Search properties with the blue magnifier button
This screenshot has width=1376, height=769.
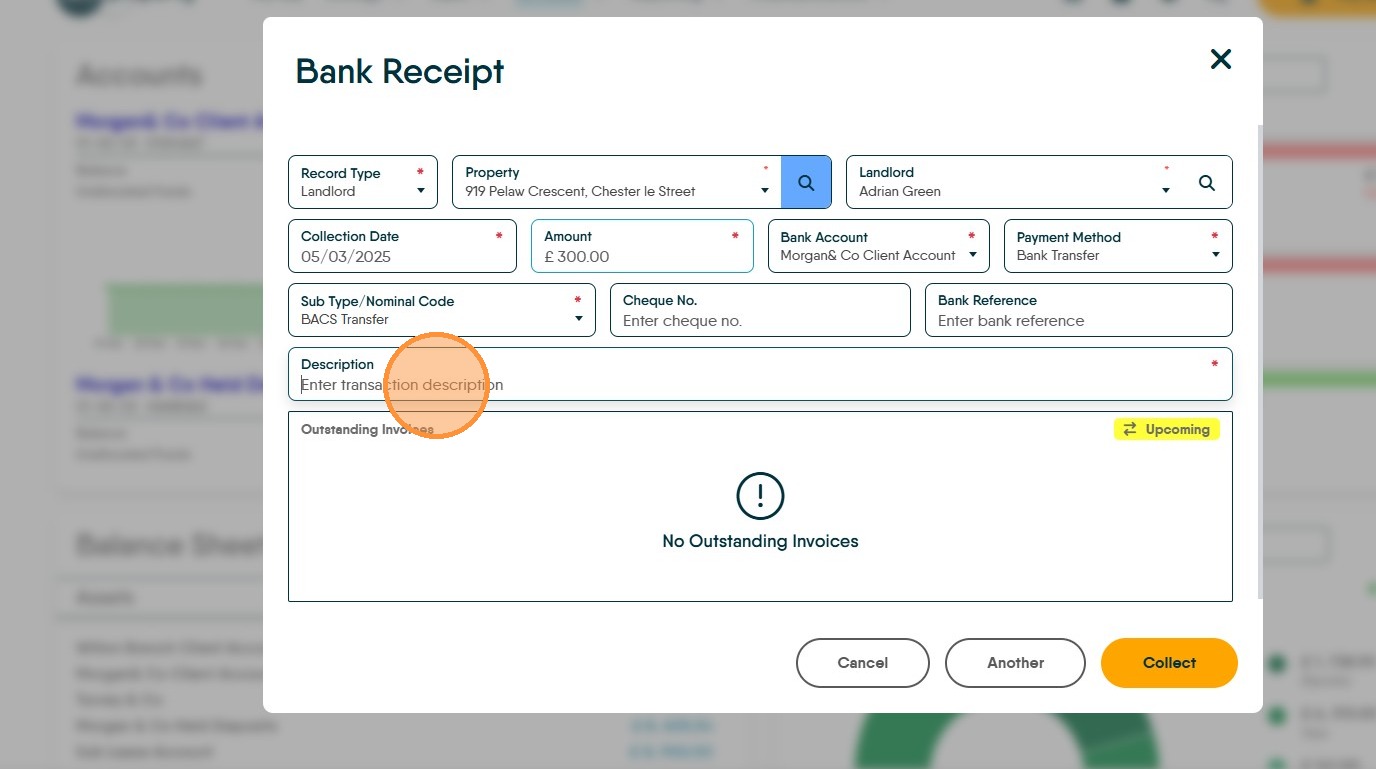click(806, 182)
